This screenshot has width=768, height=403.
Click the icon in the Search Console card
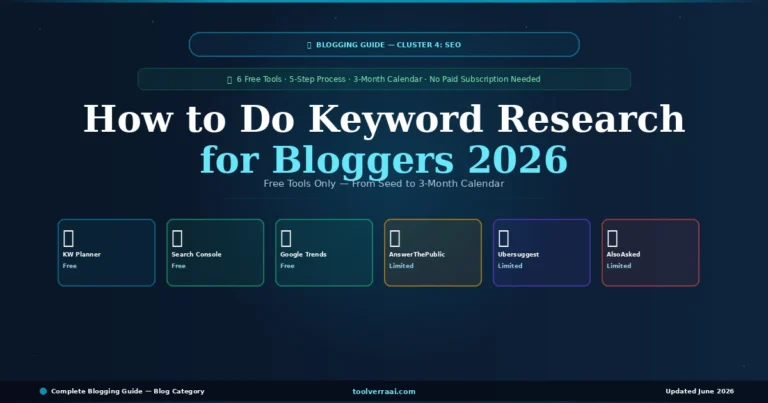point(177,238)
